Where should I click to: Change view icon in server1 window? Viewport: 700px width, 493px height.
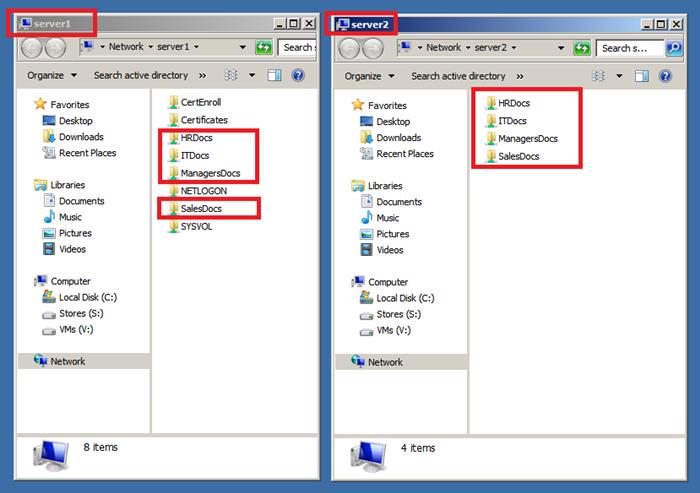(x=231, y=75)
